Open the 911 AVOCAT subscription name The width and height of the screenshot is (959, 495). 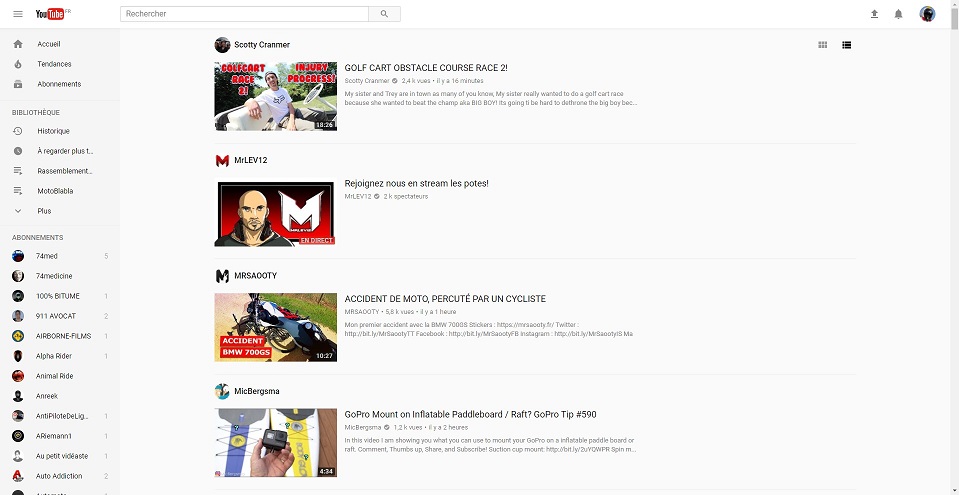point(55,316)
